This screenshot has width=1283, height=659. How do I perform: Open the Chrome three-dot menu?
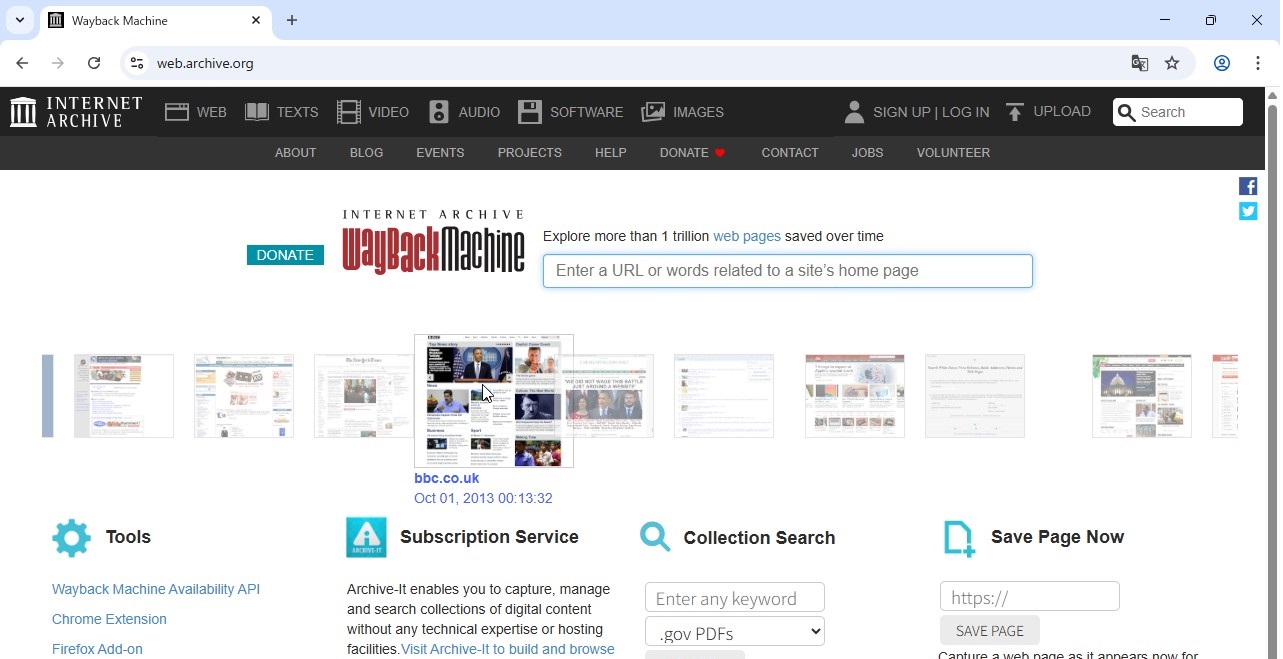click(1258, 63)
